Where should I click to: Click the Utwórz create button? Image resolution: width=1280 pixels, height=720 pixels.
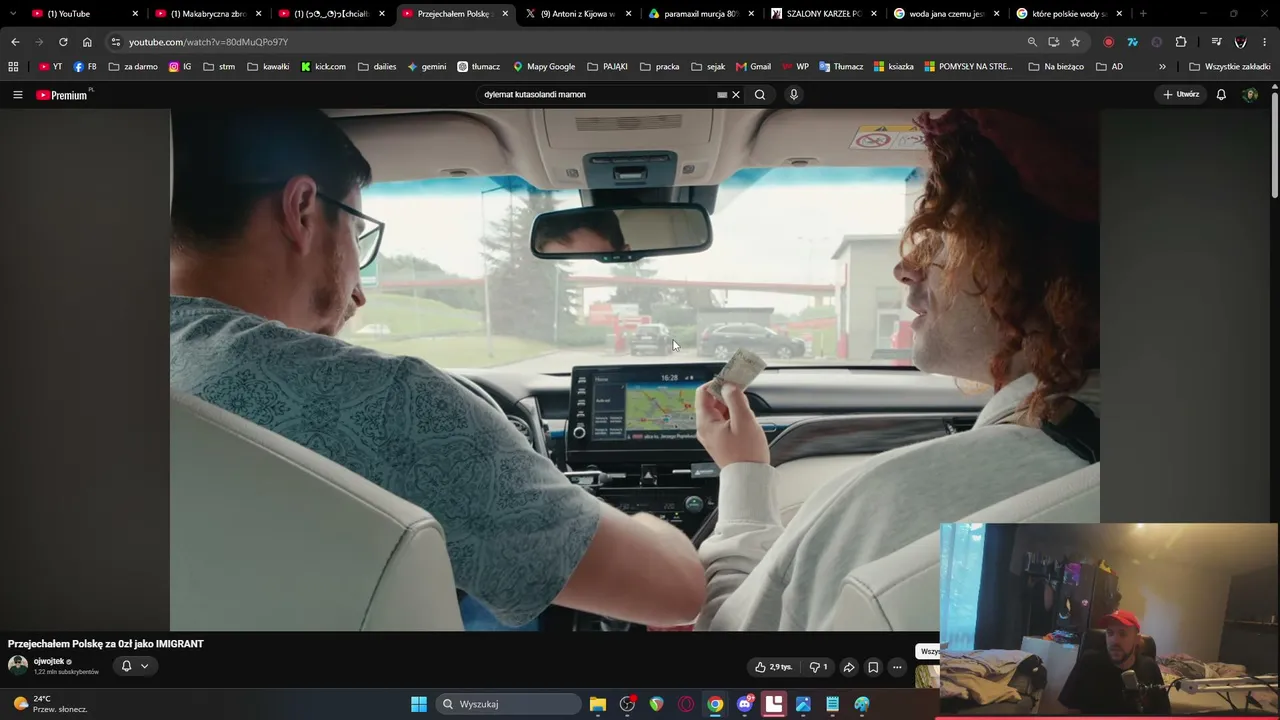1181,95
